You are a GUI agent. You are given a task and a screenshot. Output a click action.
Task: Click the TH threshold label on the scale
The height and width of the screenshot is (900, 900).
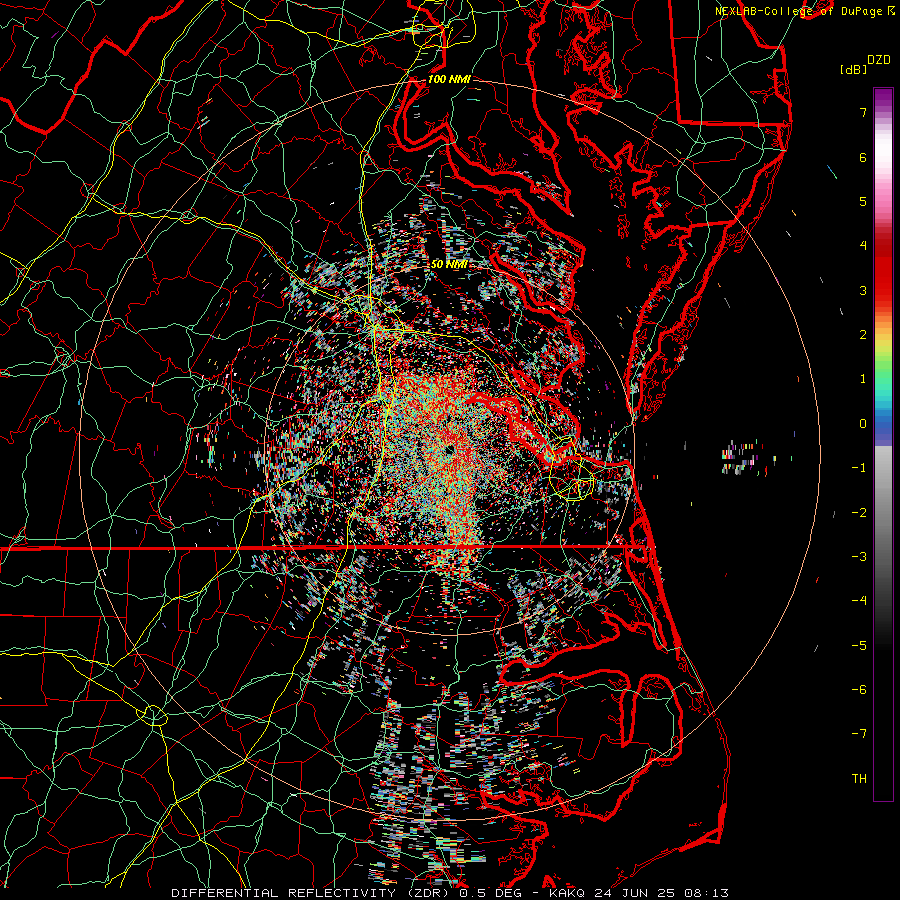coord(859,779)
